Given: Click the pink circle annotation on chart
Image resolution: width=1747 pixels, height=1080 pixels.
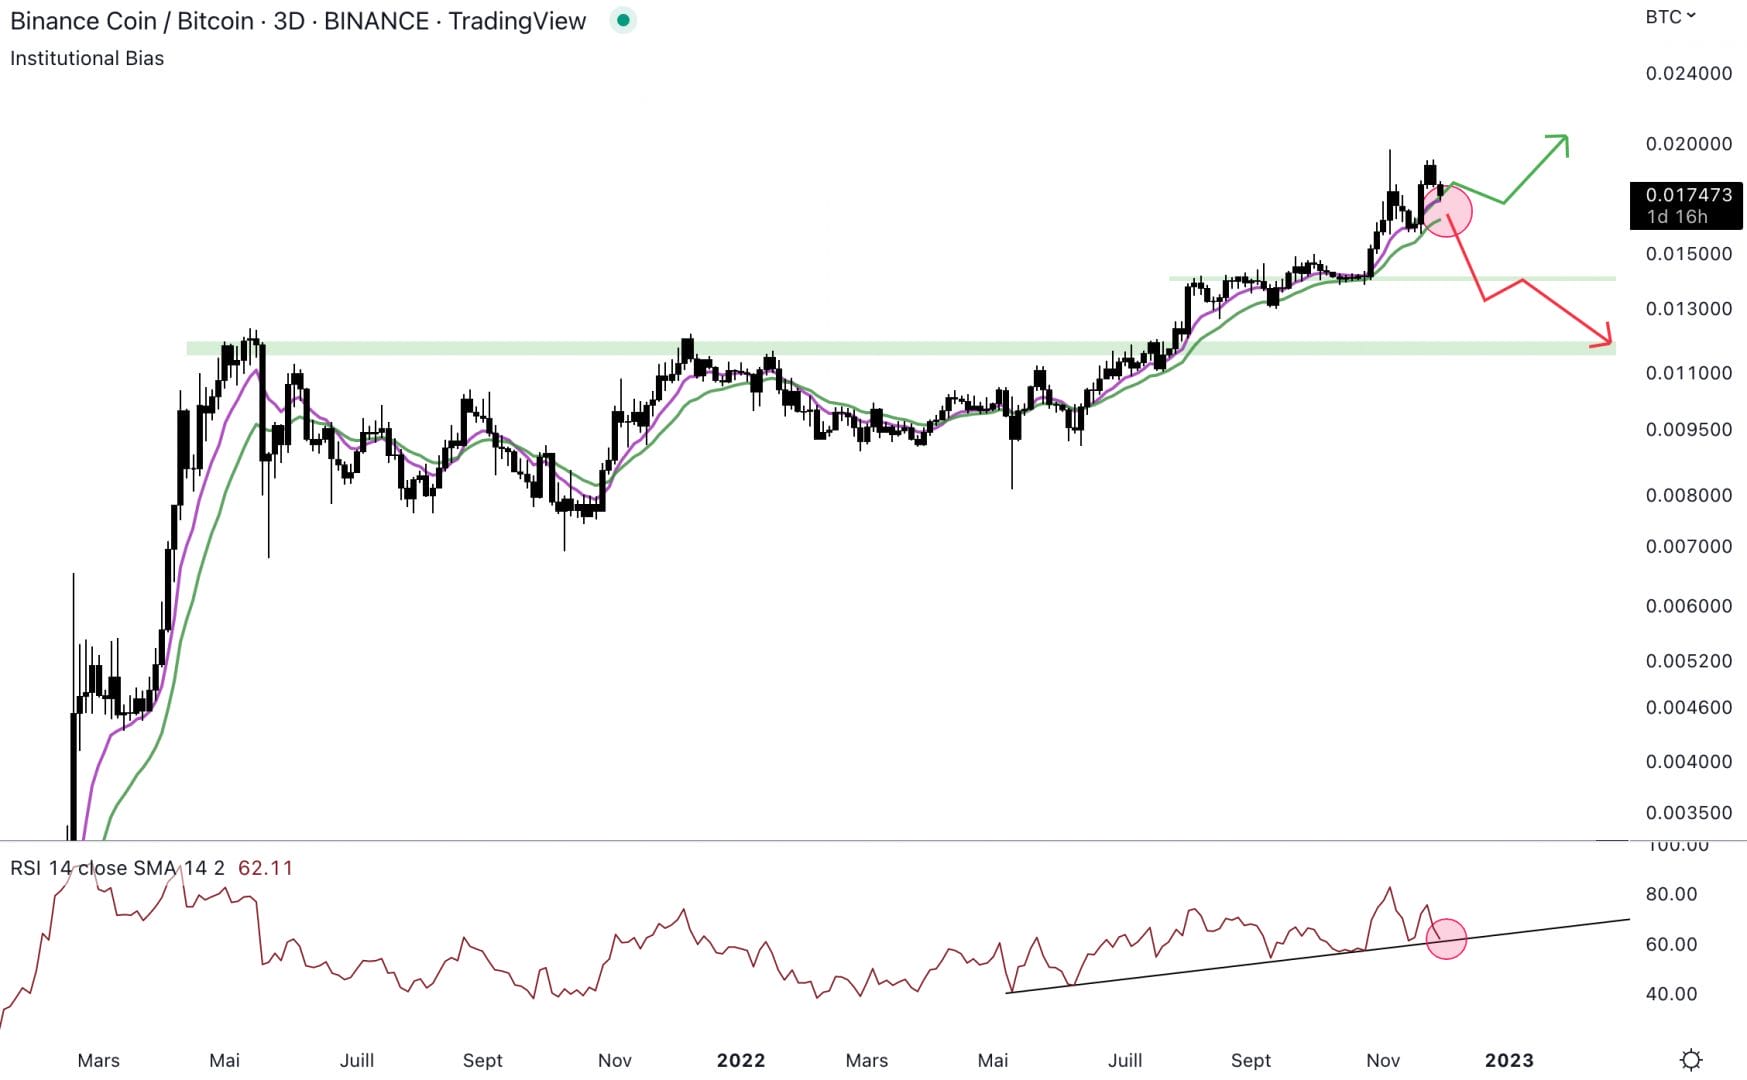Looking at the screenshot, I should coord(1448,213).
